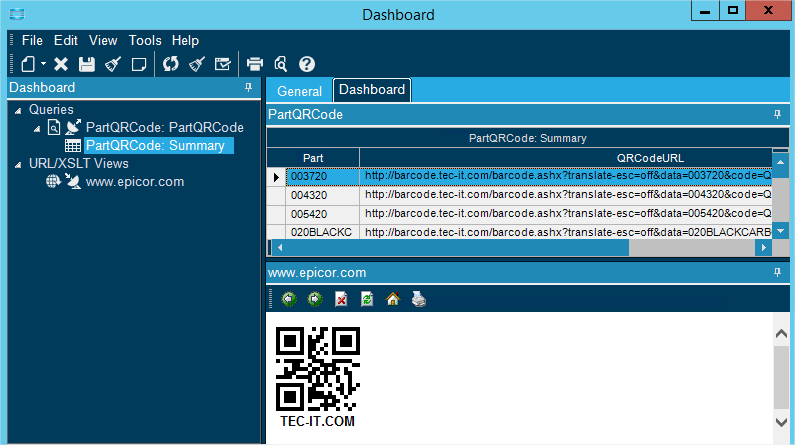795x445 pixels.
Task: Click part cell 020BLACKC
Action: [x=322, y=232]
